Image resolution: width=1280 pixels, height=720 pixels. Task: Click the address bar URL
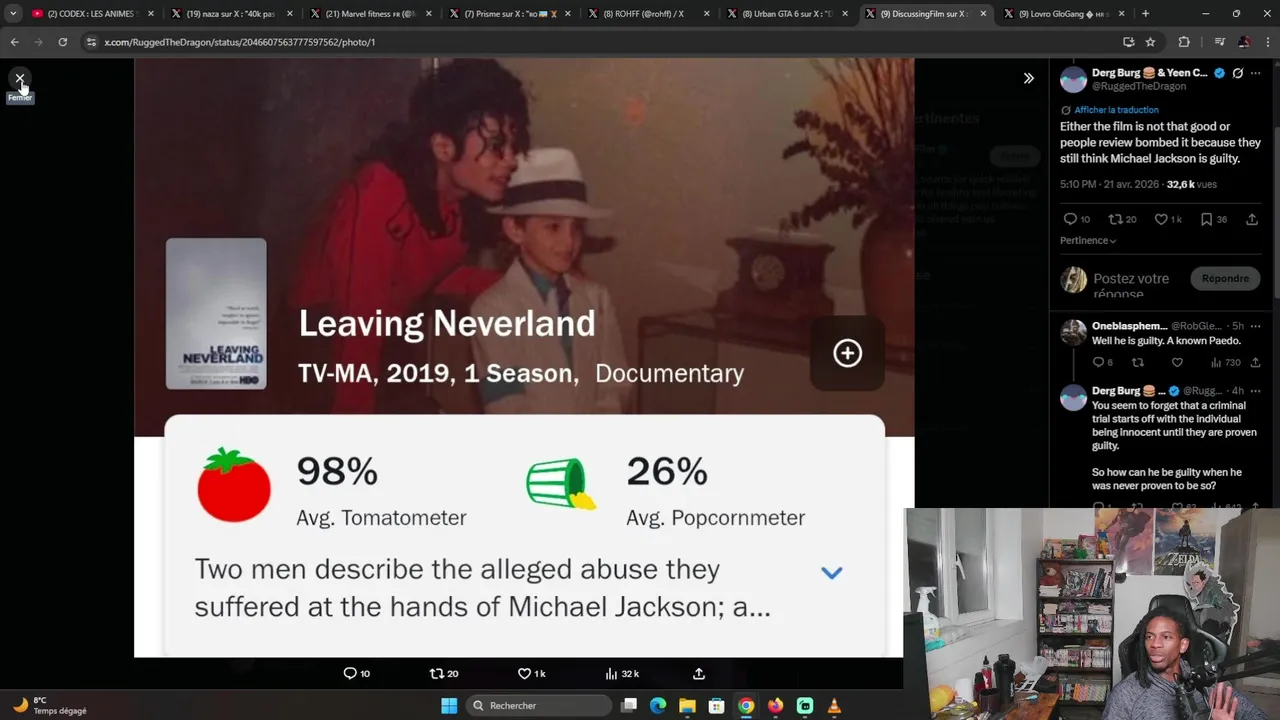click(x=240, y=42)
